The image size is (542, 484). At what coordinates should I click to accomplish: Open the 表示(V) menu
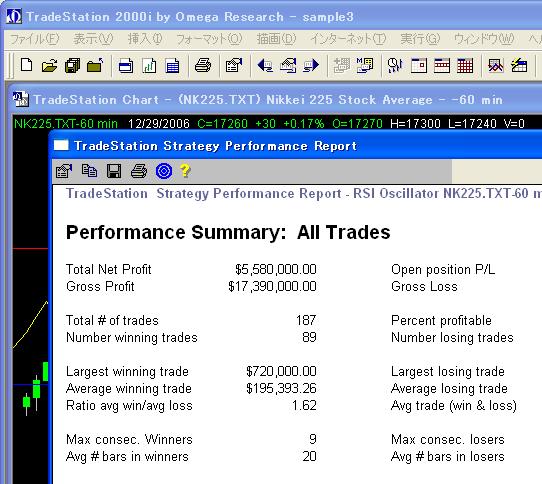(93, 39)
